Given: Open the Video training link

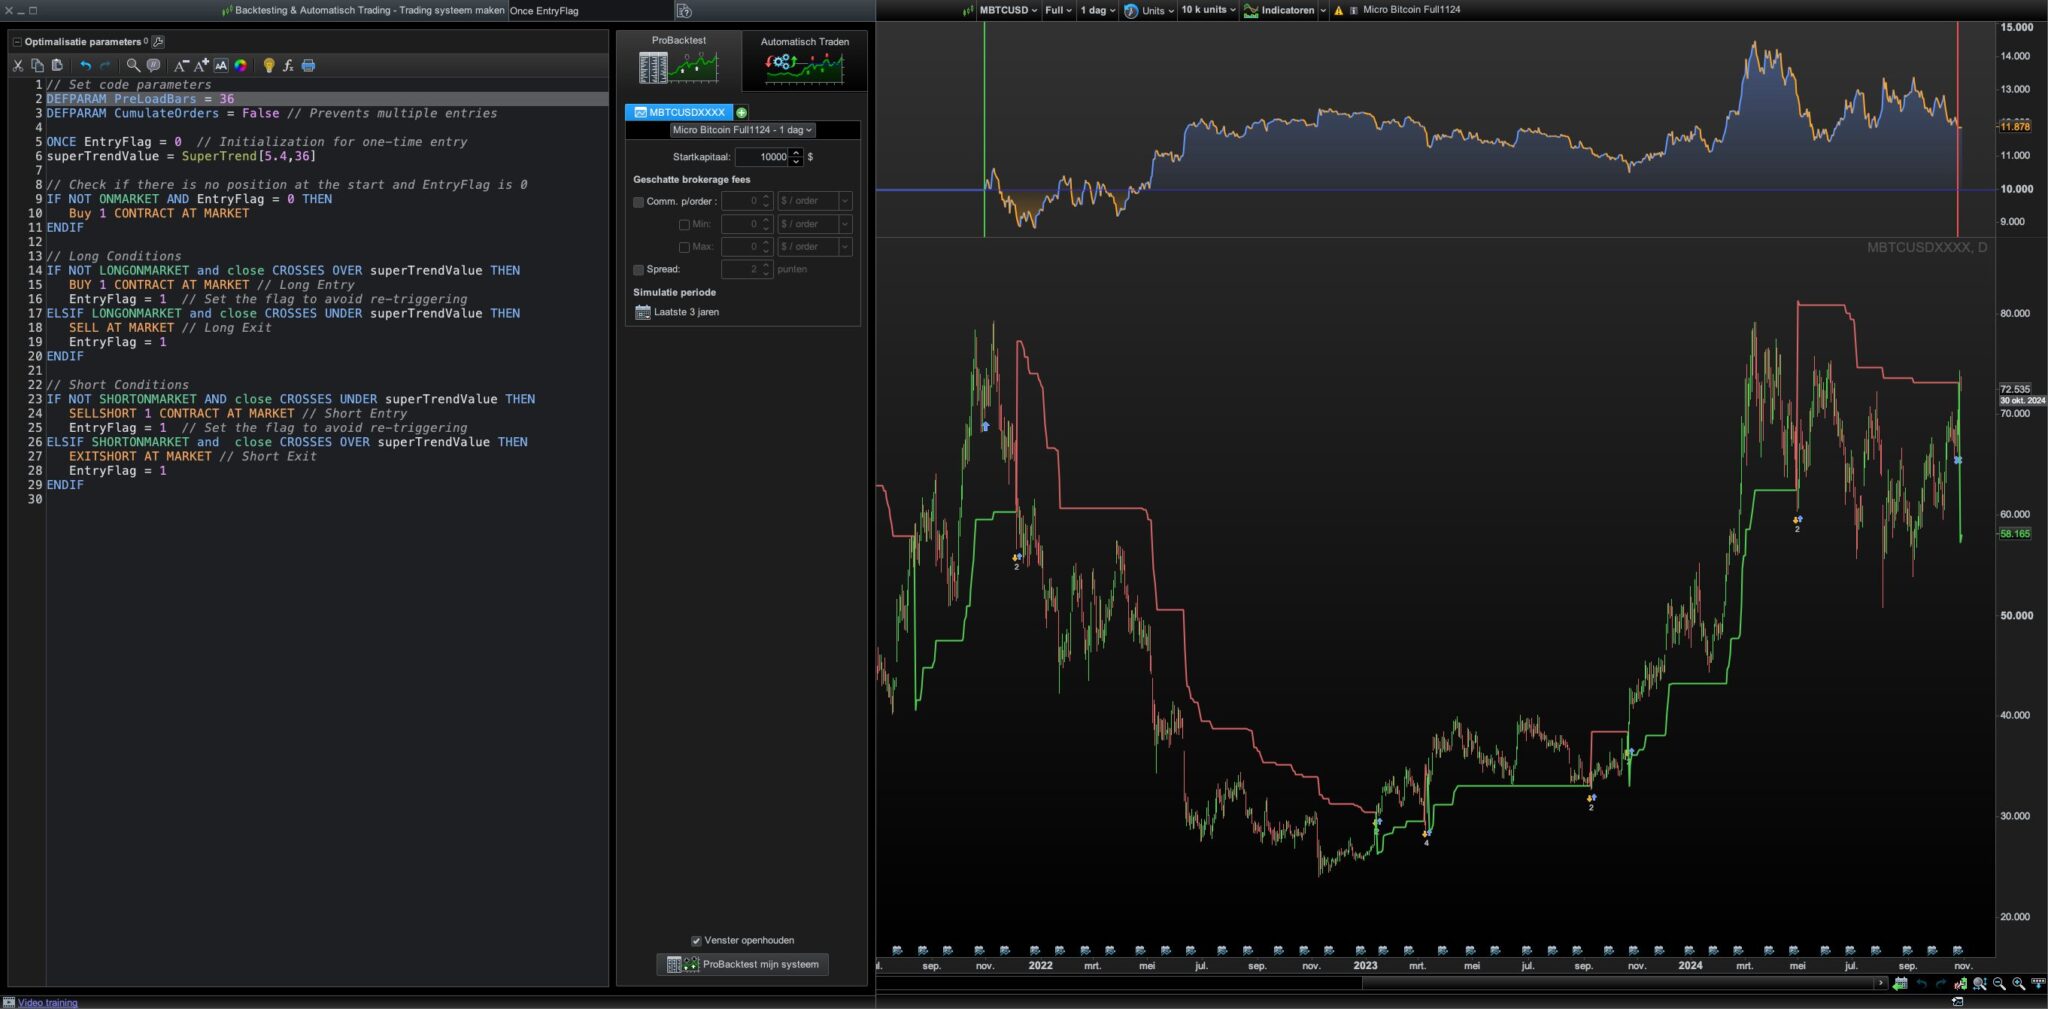Looking at the screenshot, I should (47, 1002).
